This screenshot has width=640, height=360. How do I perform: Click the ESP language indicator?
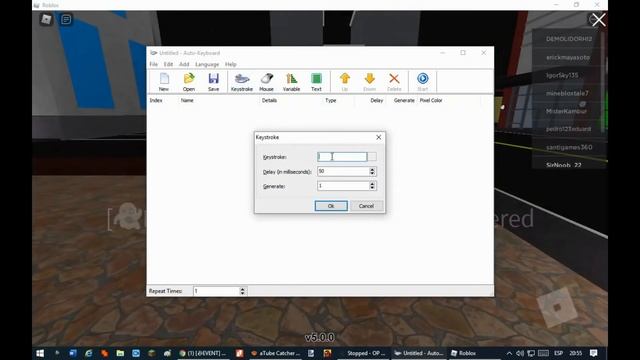click(x=558, y=353)
